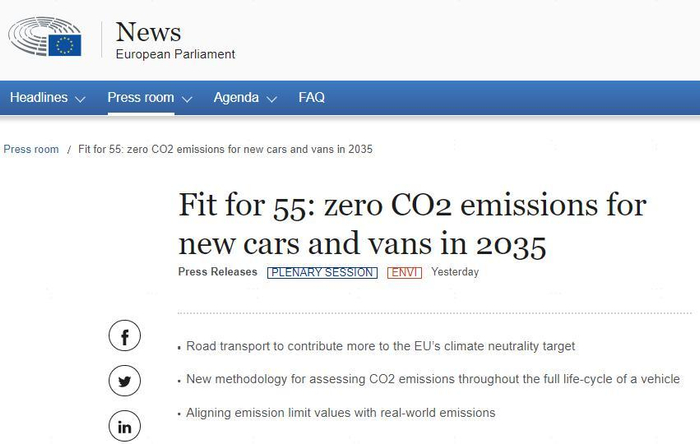This screenshot has height=444, width=700.
Task: Open the FAQ menu item
Action: point(311,98)
